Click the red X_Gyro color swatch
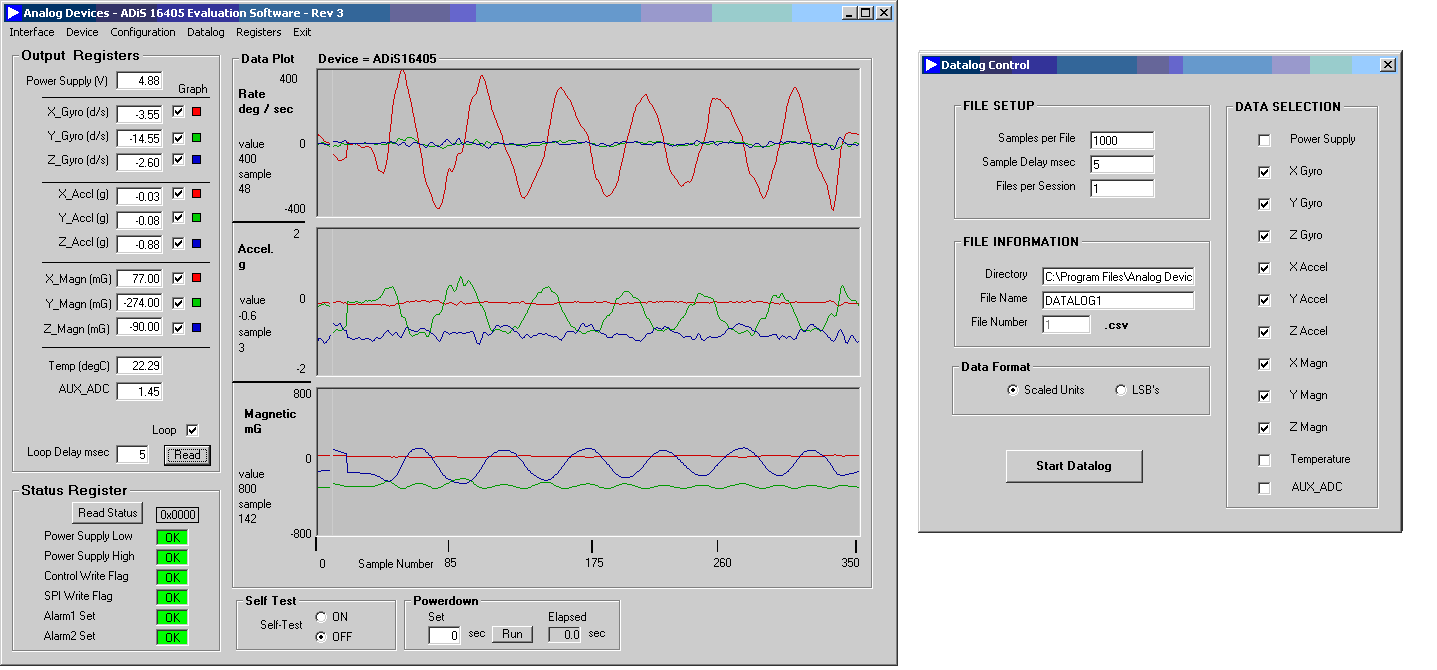This screenshot has width=1437, height=670. [x=196, y=112]
